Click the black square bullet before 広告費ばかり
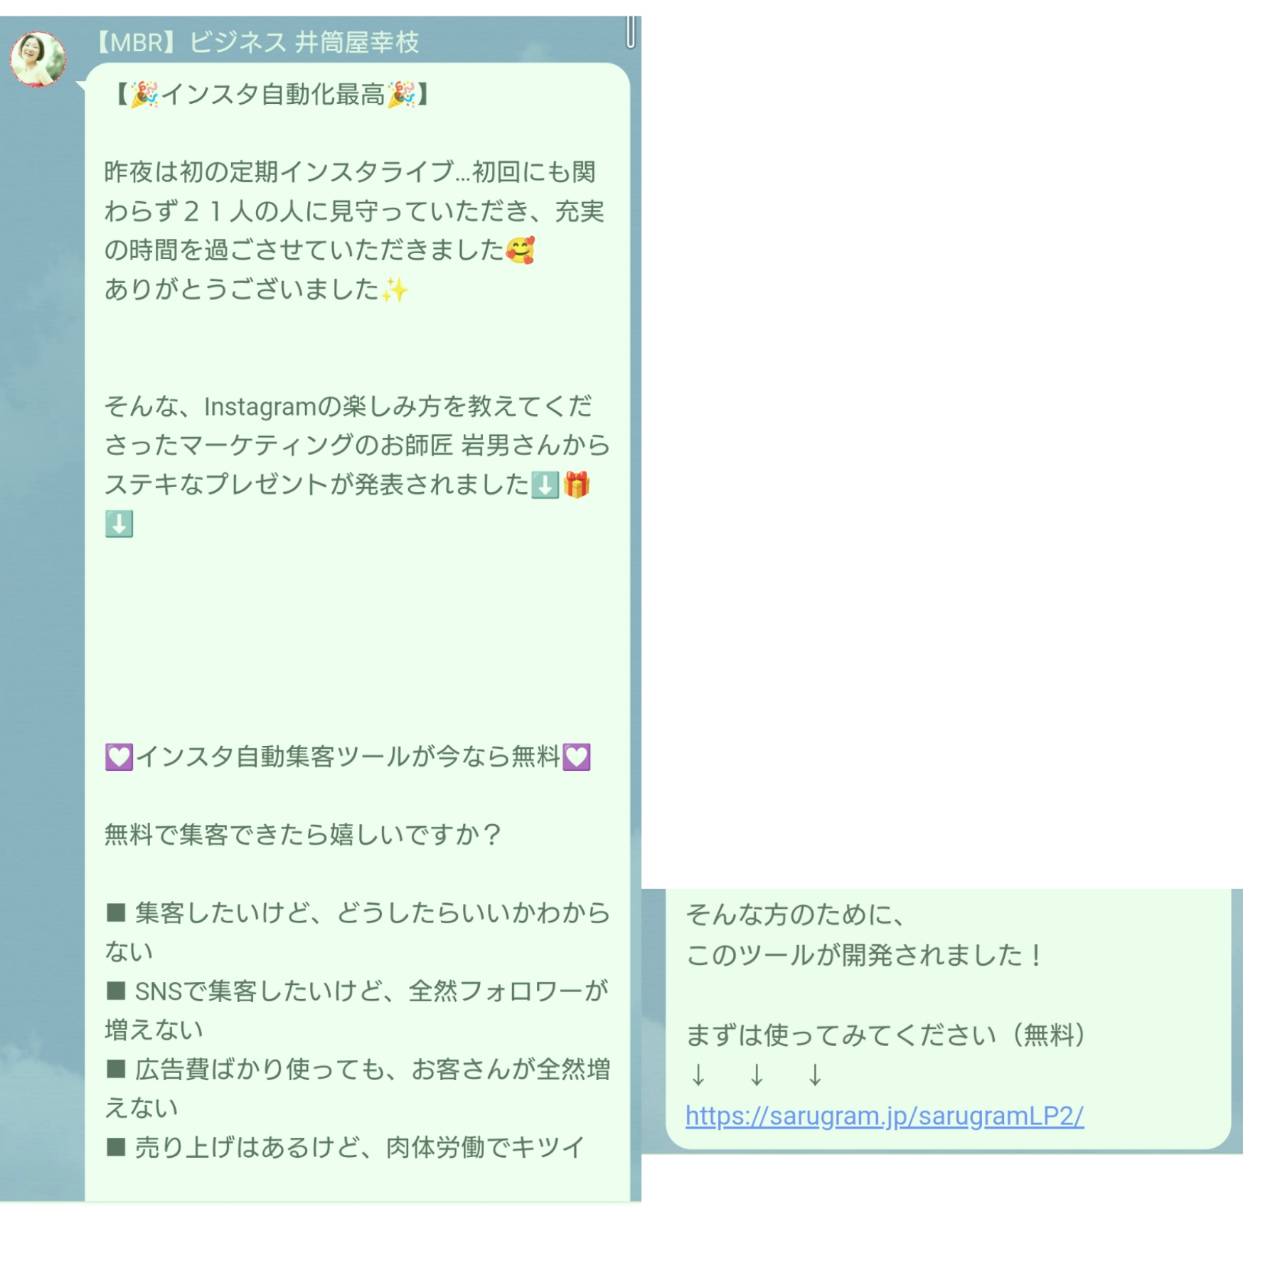The width and height of the screenshot is (1280, 1280). pyautogui.click(x=116, y=1069)
